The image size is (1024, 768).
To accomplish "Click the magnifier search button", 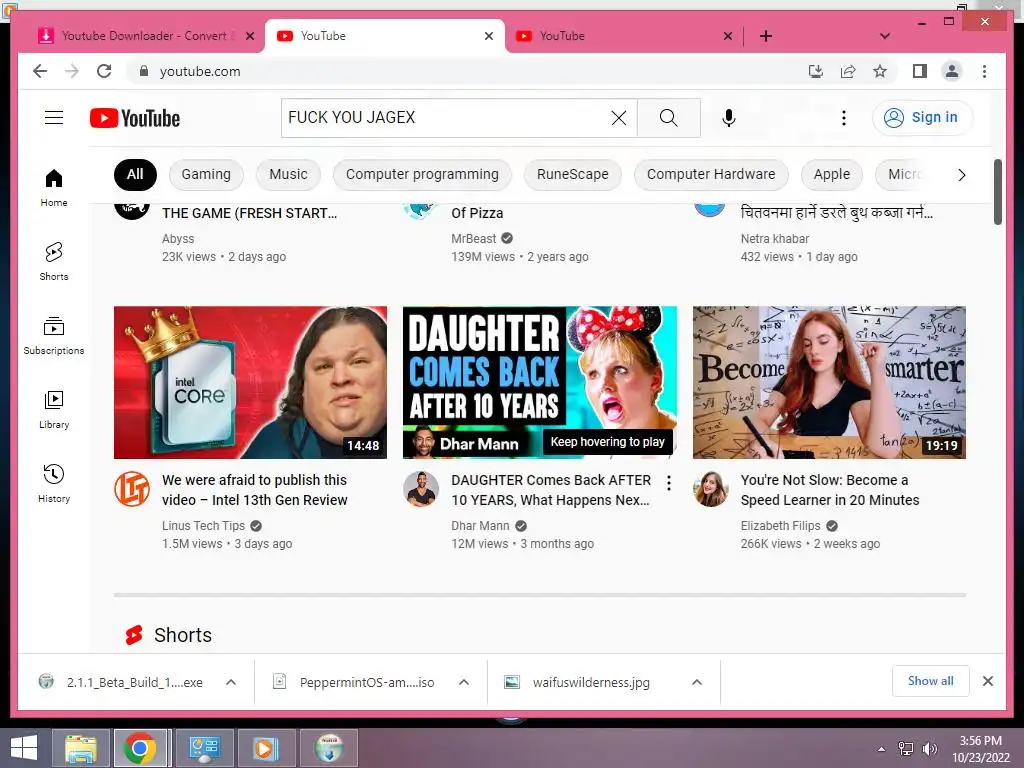I will click(669, 118).
